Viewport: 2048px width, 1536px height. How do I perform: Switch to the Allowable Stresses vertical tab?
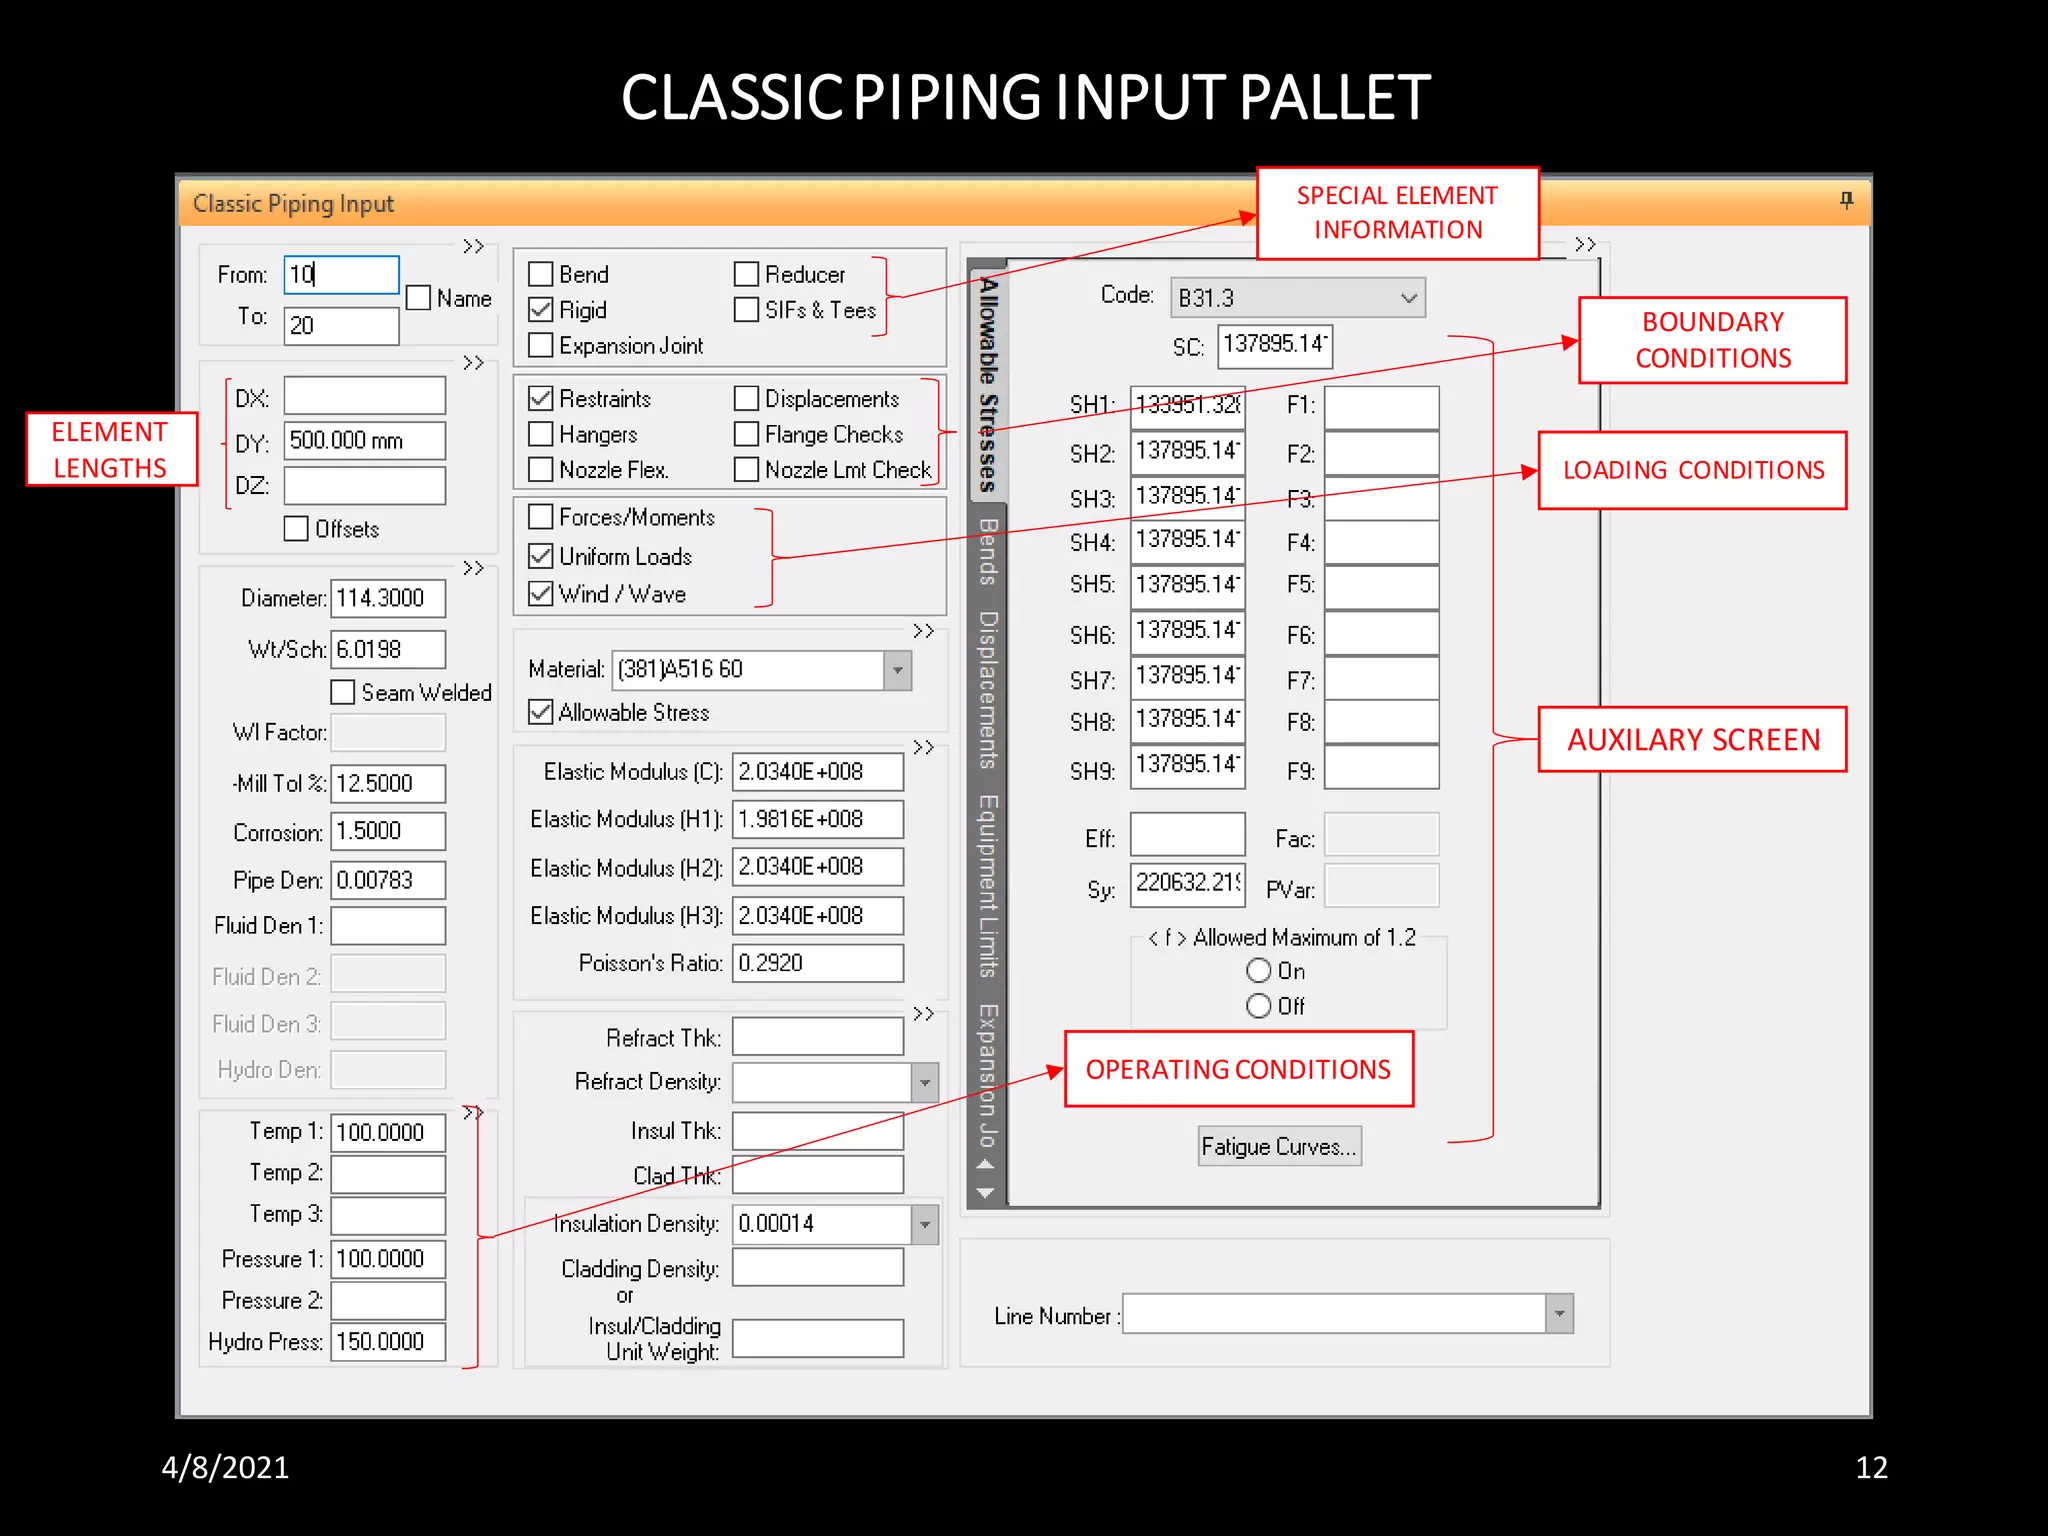coord(988,384)
